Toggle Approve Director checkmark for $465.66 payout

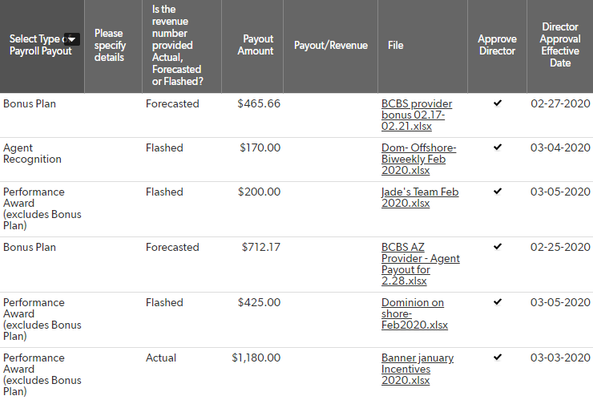pos(498,103)
